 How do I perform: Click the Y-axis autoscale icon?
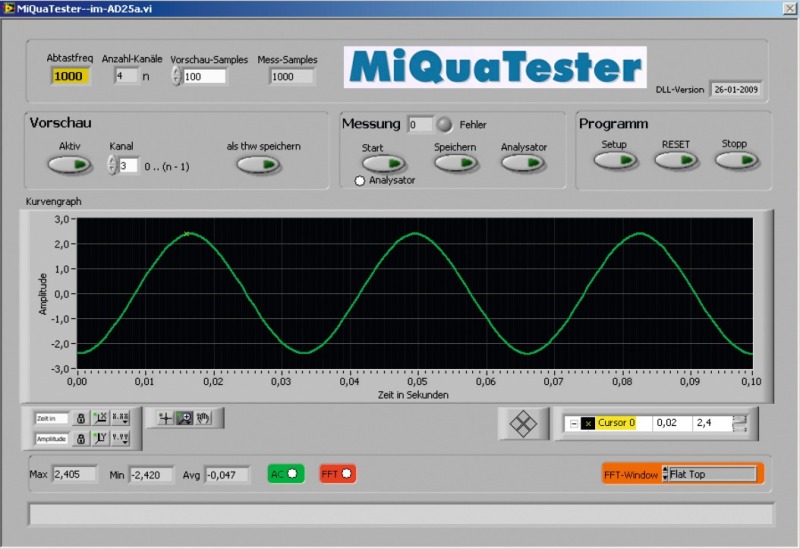[100, 438]
